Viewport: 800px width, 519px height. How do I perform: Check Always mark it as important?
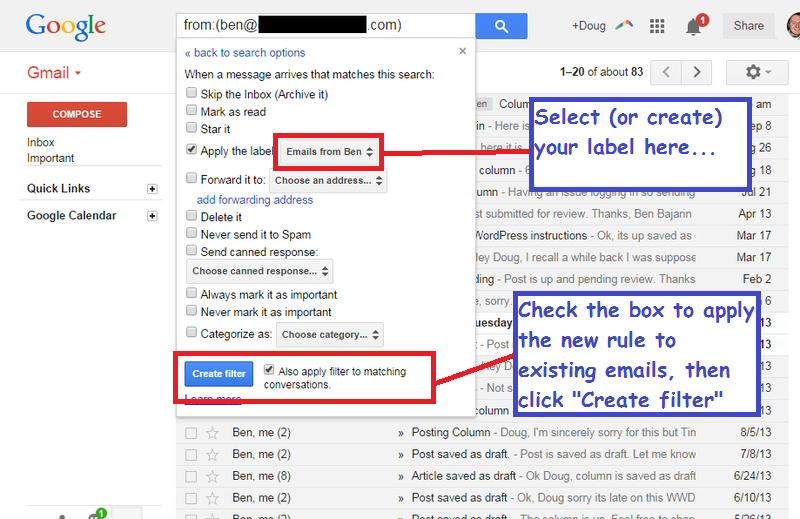click(191, 293)
